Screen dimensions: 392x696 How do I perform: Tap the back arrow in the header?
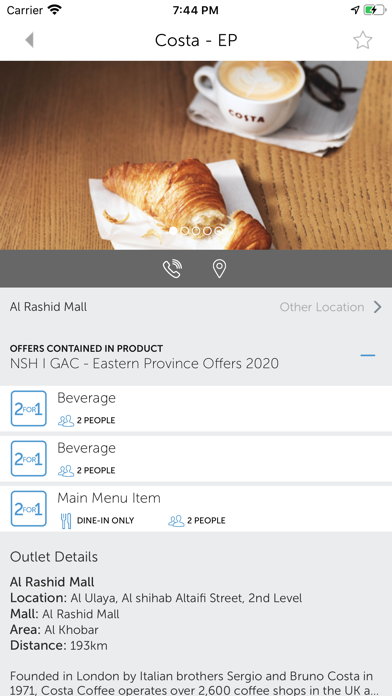[29, 40]
